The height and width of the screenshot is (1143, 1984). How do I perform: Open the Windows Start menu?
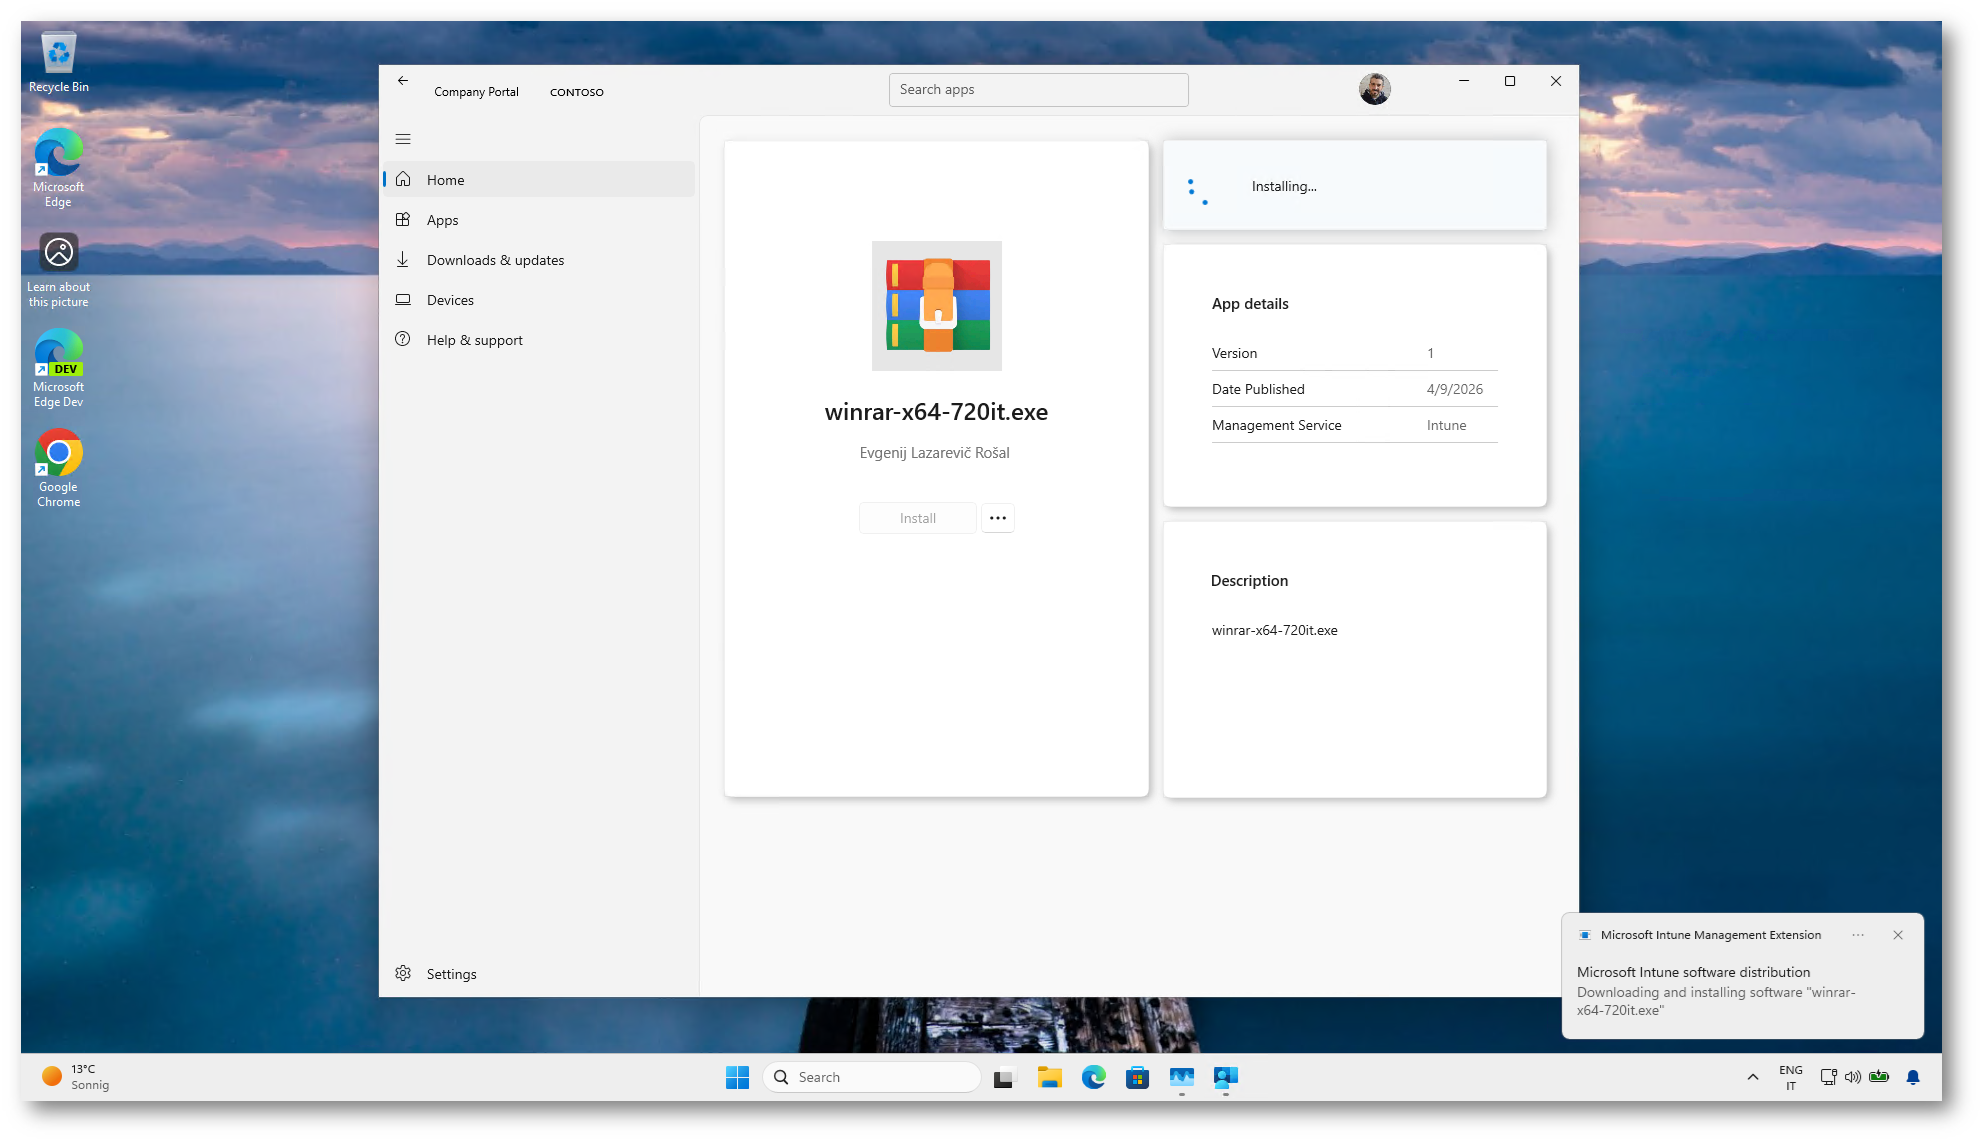[x=737, y=1077]
